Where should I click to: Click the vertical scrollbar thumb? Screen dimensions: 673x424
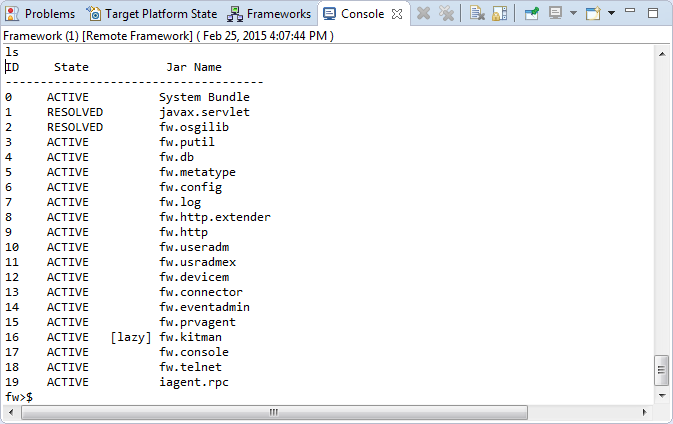click(661, 370)
